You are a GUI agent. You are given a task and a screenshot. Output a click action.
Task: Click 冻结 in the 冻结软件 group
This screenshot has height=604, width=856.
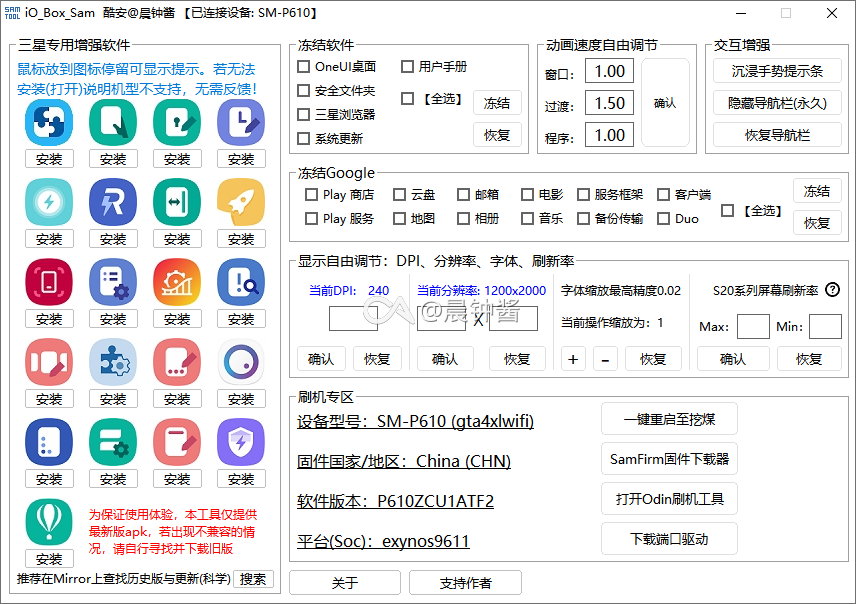tap(497, 103)
